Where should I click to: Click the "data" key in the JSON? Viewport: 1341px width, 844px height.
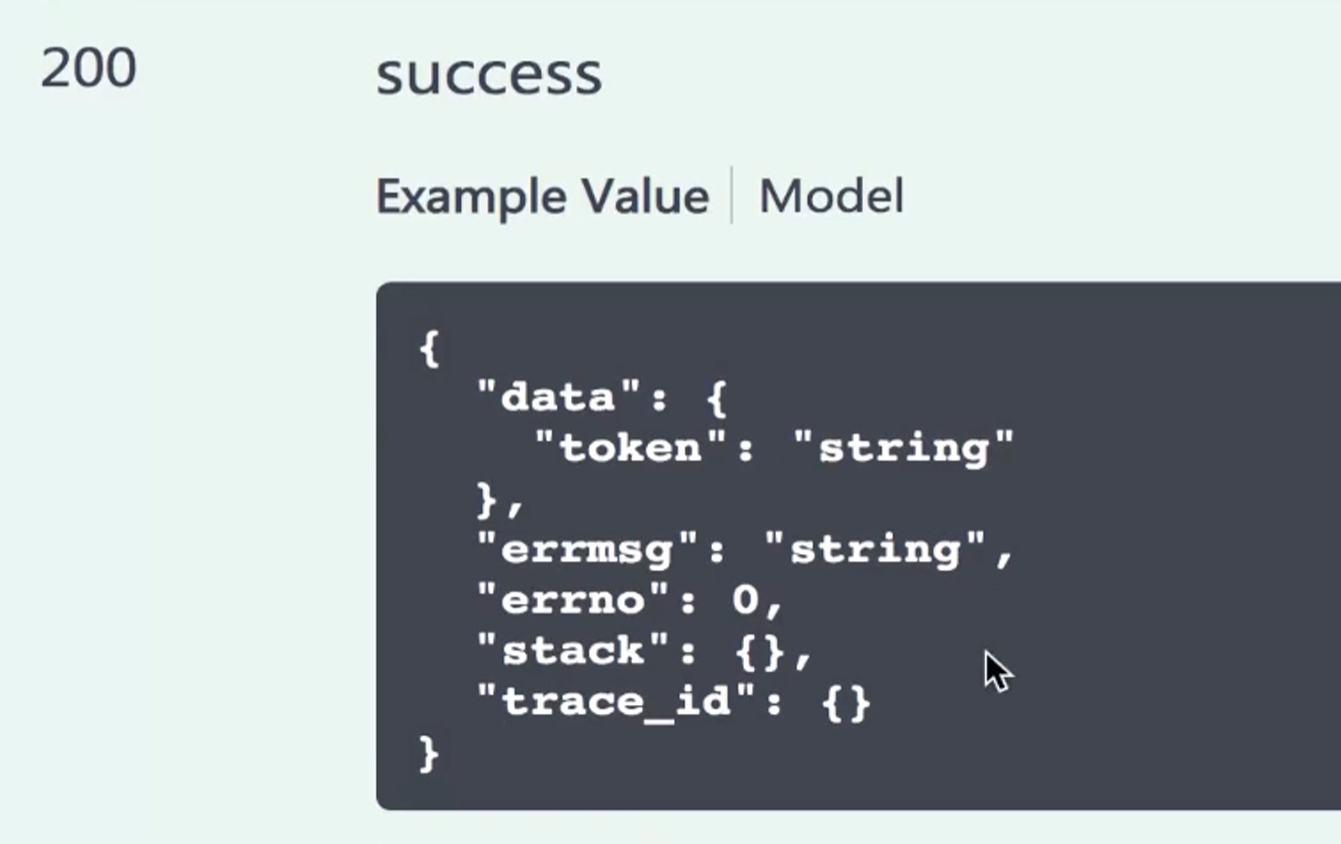(x=559, y=398)
